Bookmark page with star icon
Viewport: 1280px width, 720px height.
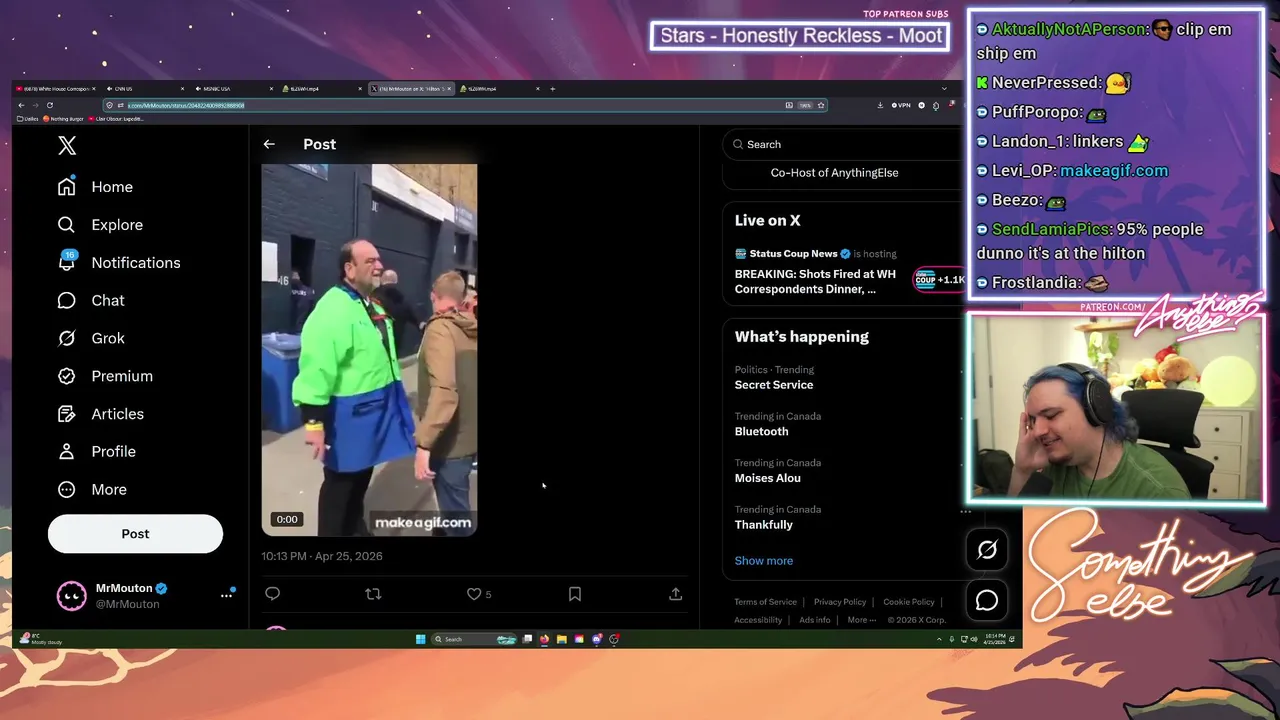(821, 105)
